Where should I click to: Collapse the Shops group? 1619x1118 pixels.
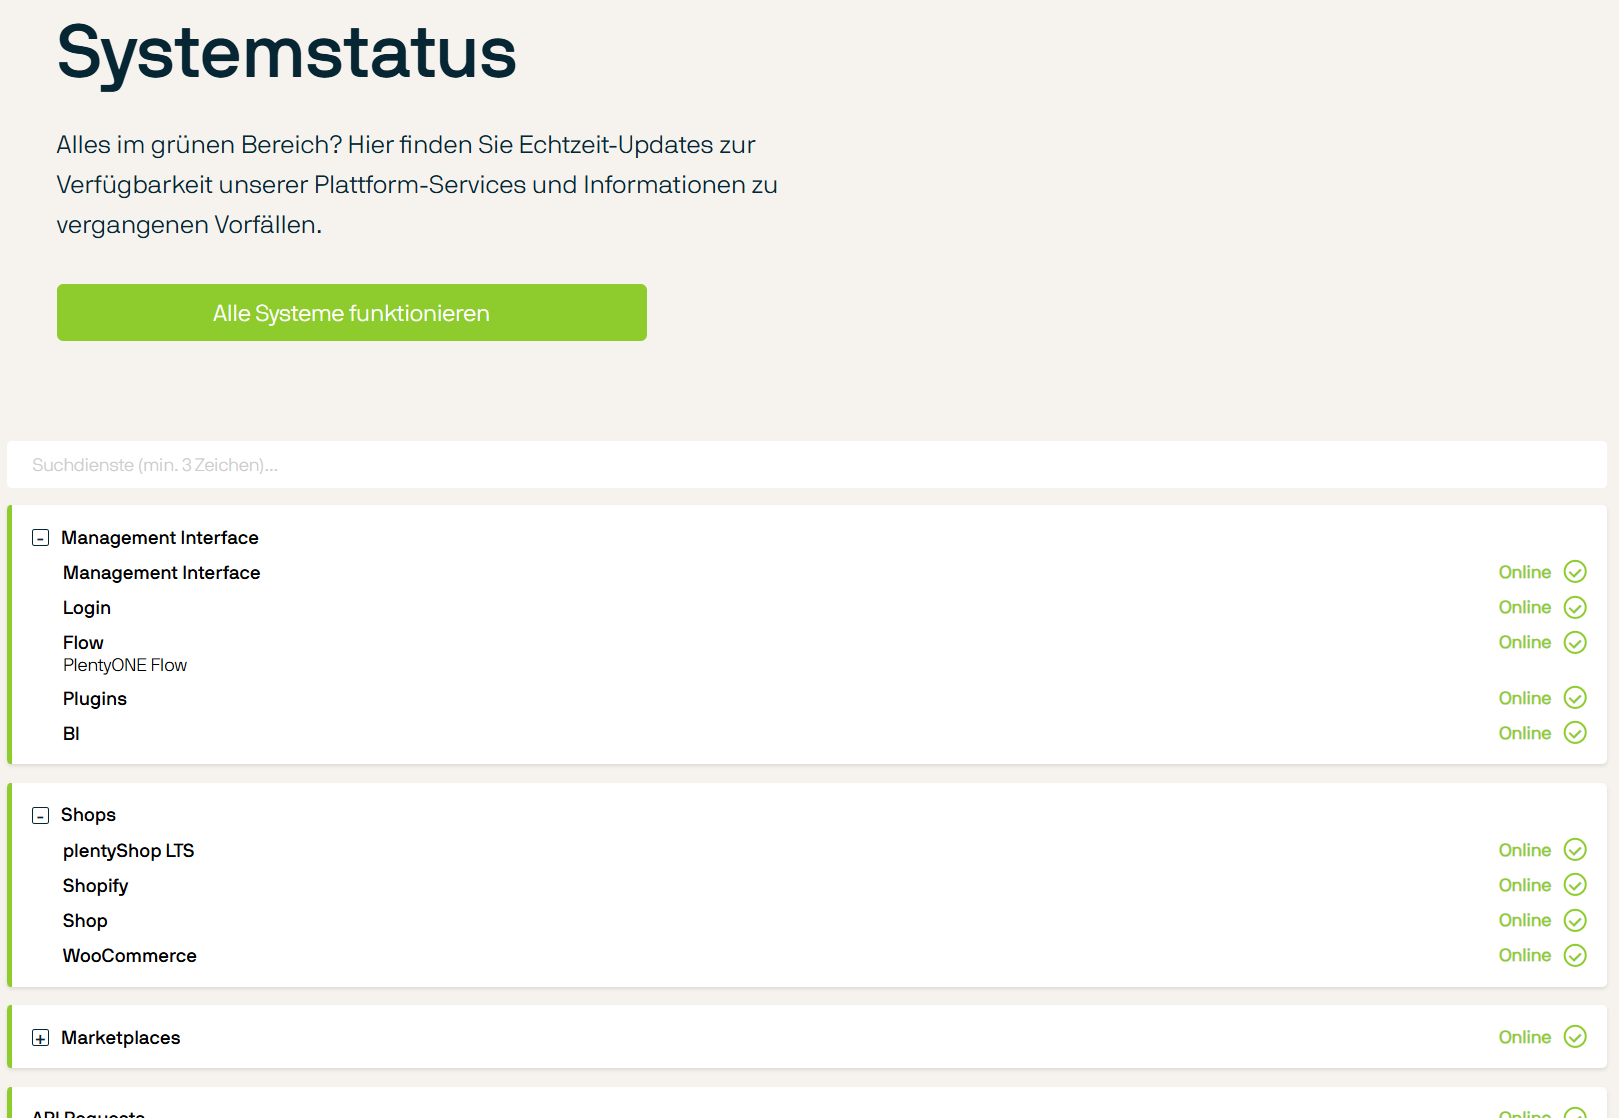[40, 815]
